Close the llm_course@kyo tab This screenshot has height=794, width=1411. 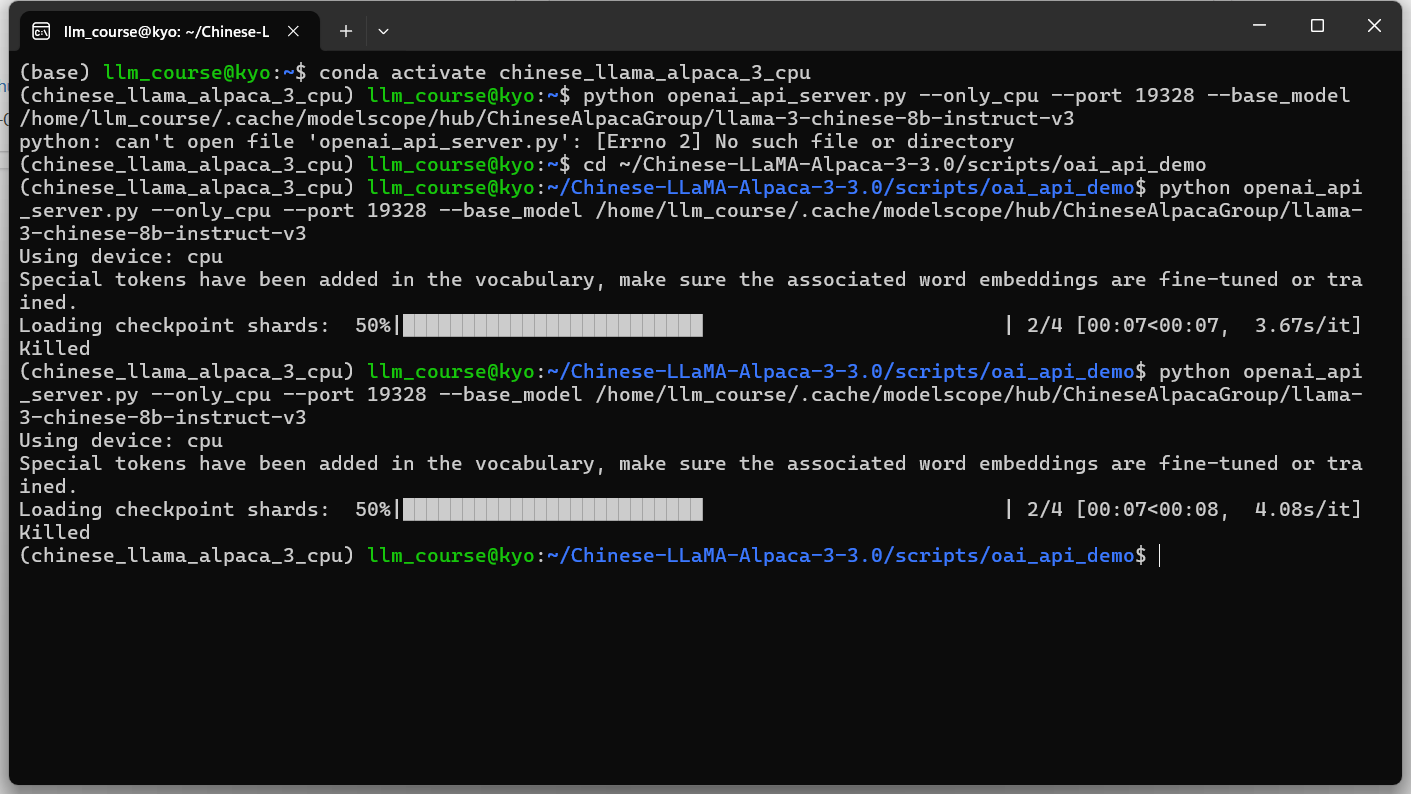coord(293,31)
